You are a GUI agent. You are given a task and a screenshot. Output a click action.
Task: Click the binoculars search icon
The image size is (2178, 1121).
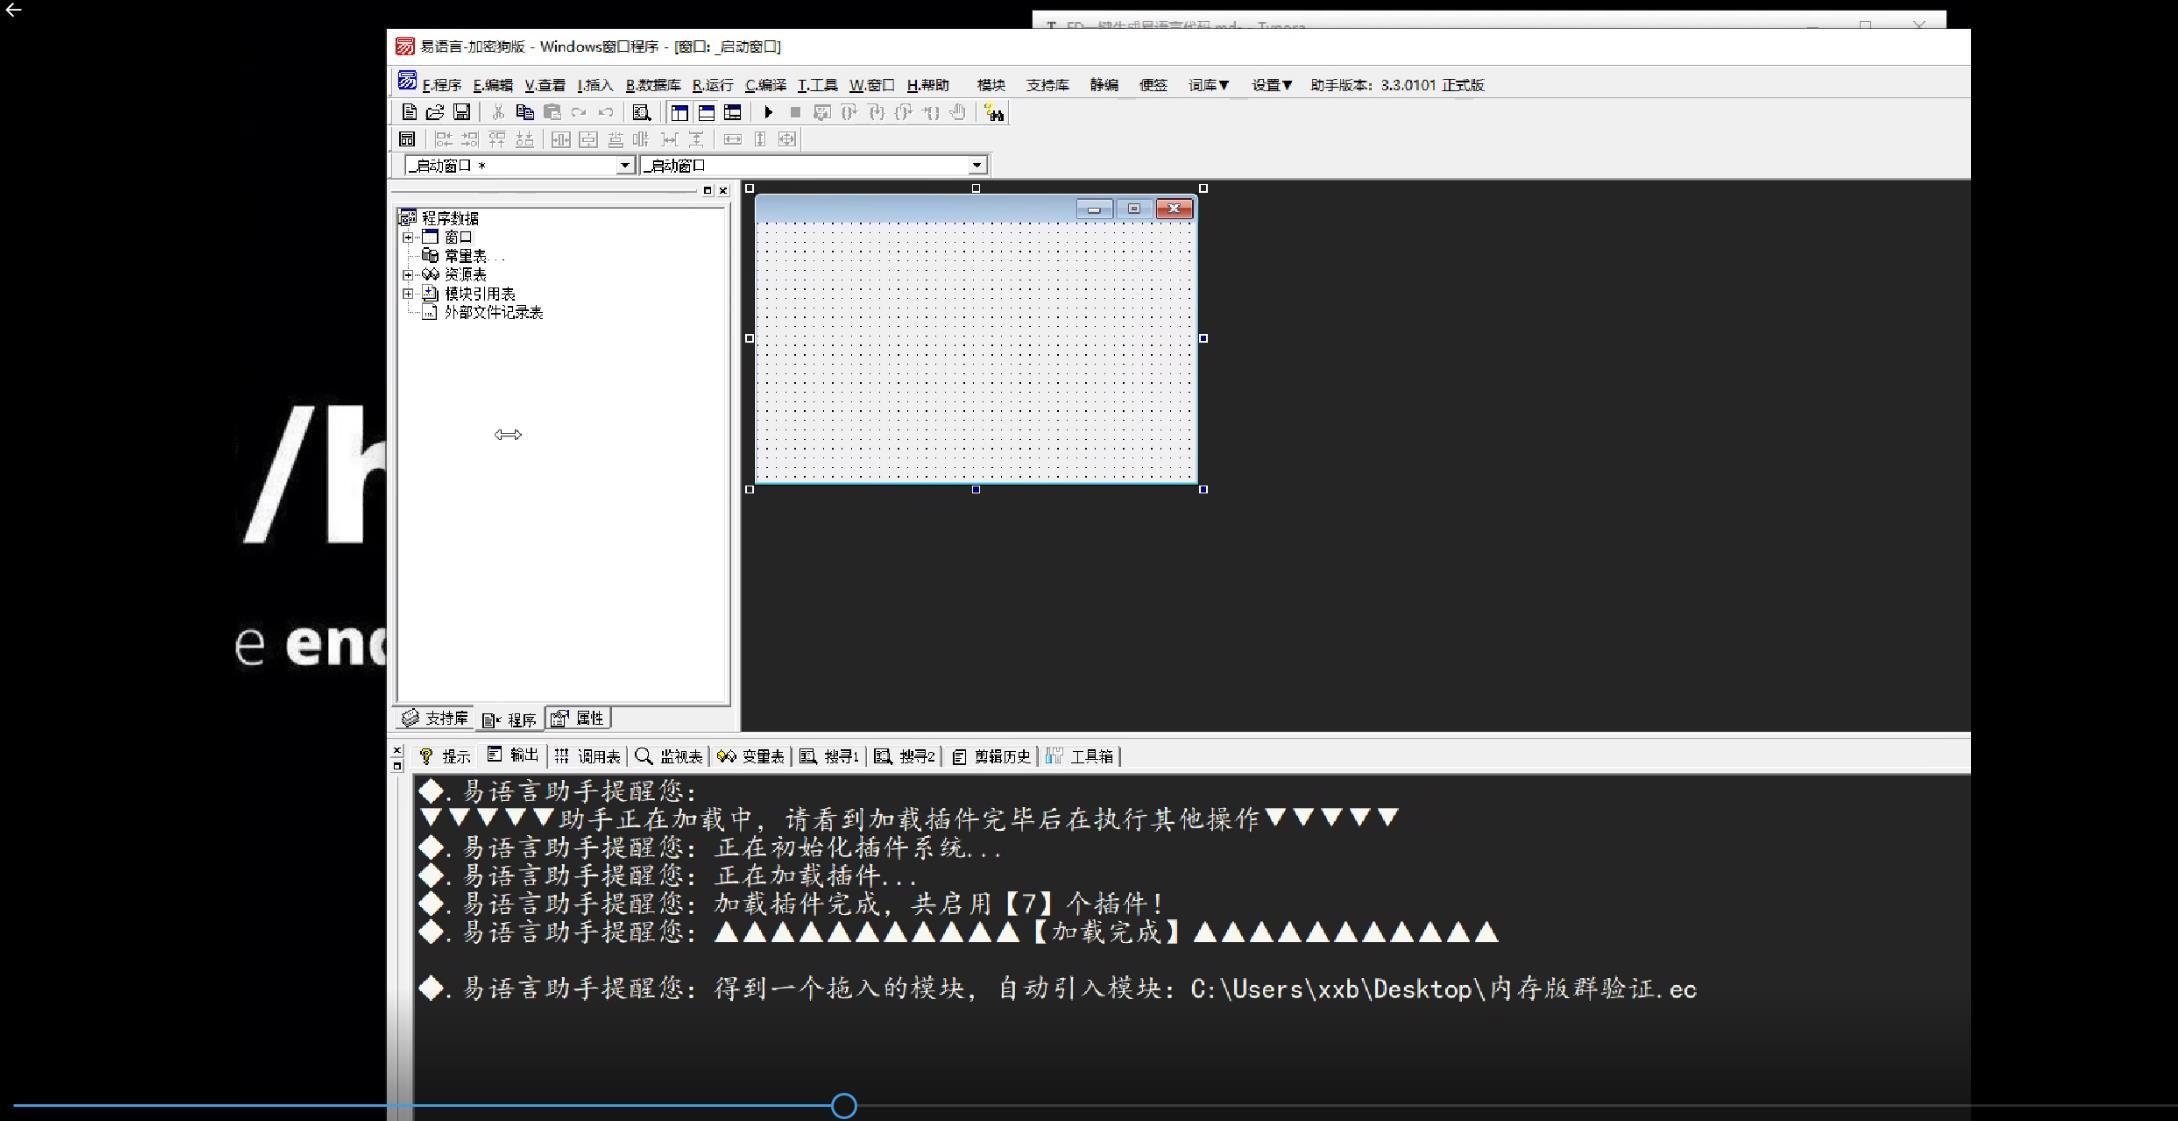tap(993, 113)
